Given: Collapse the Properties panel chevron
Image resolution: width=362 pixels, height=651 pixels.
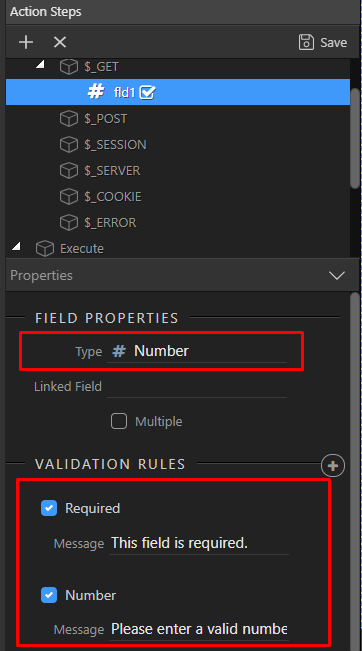Looking at the screenshot, I should click(x=337, y=275).
